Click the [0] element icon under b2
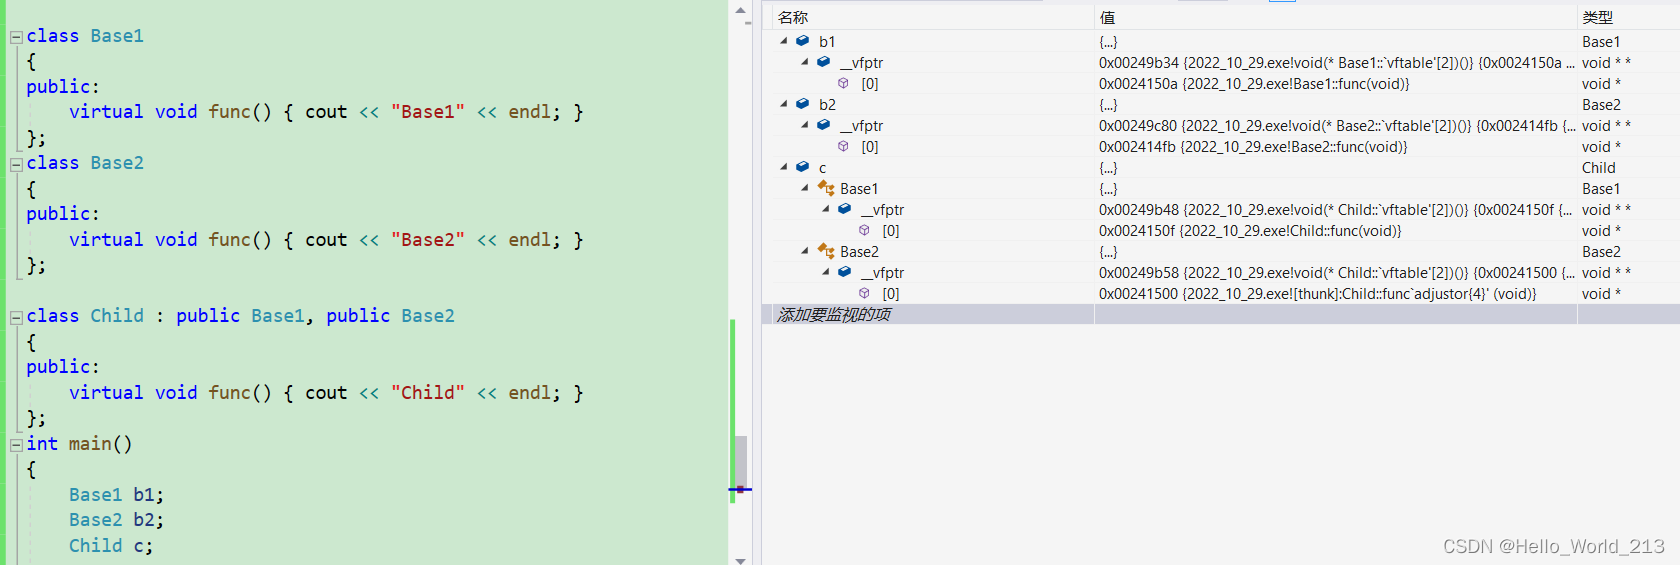Screen dimensions: 1680x565 (844, 146)
